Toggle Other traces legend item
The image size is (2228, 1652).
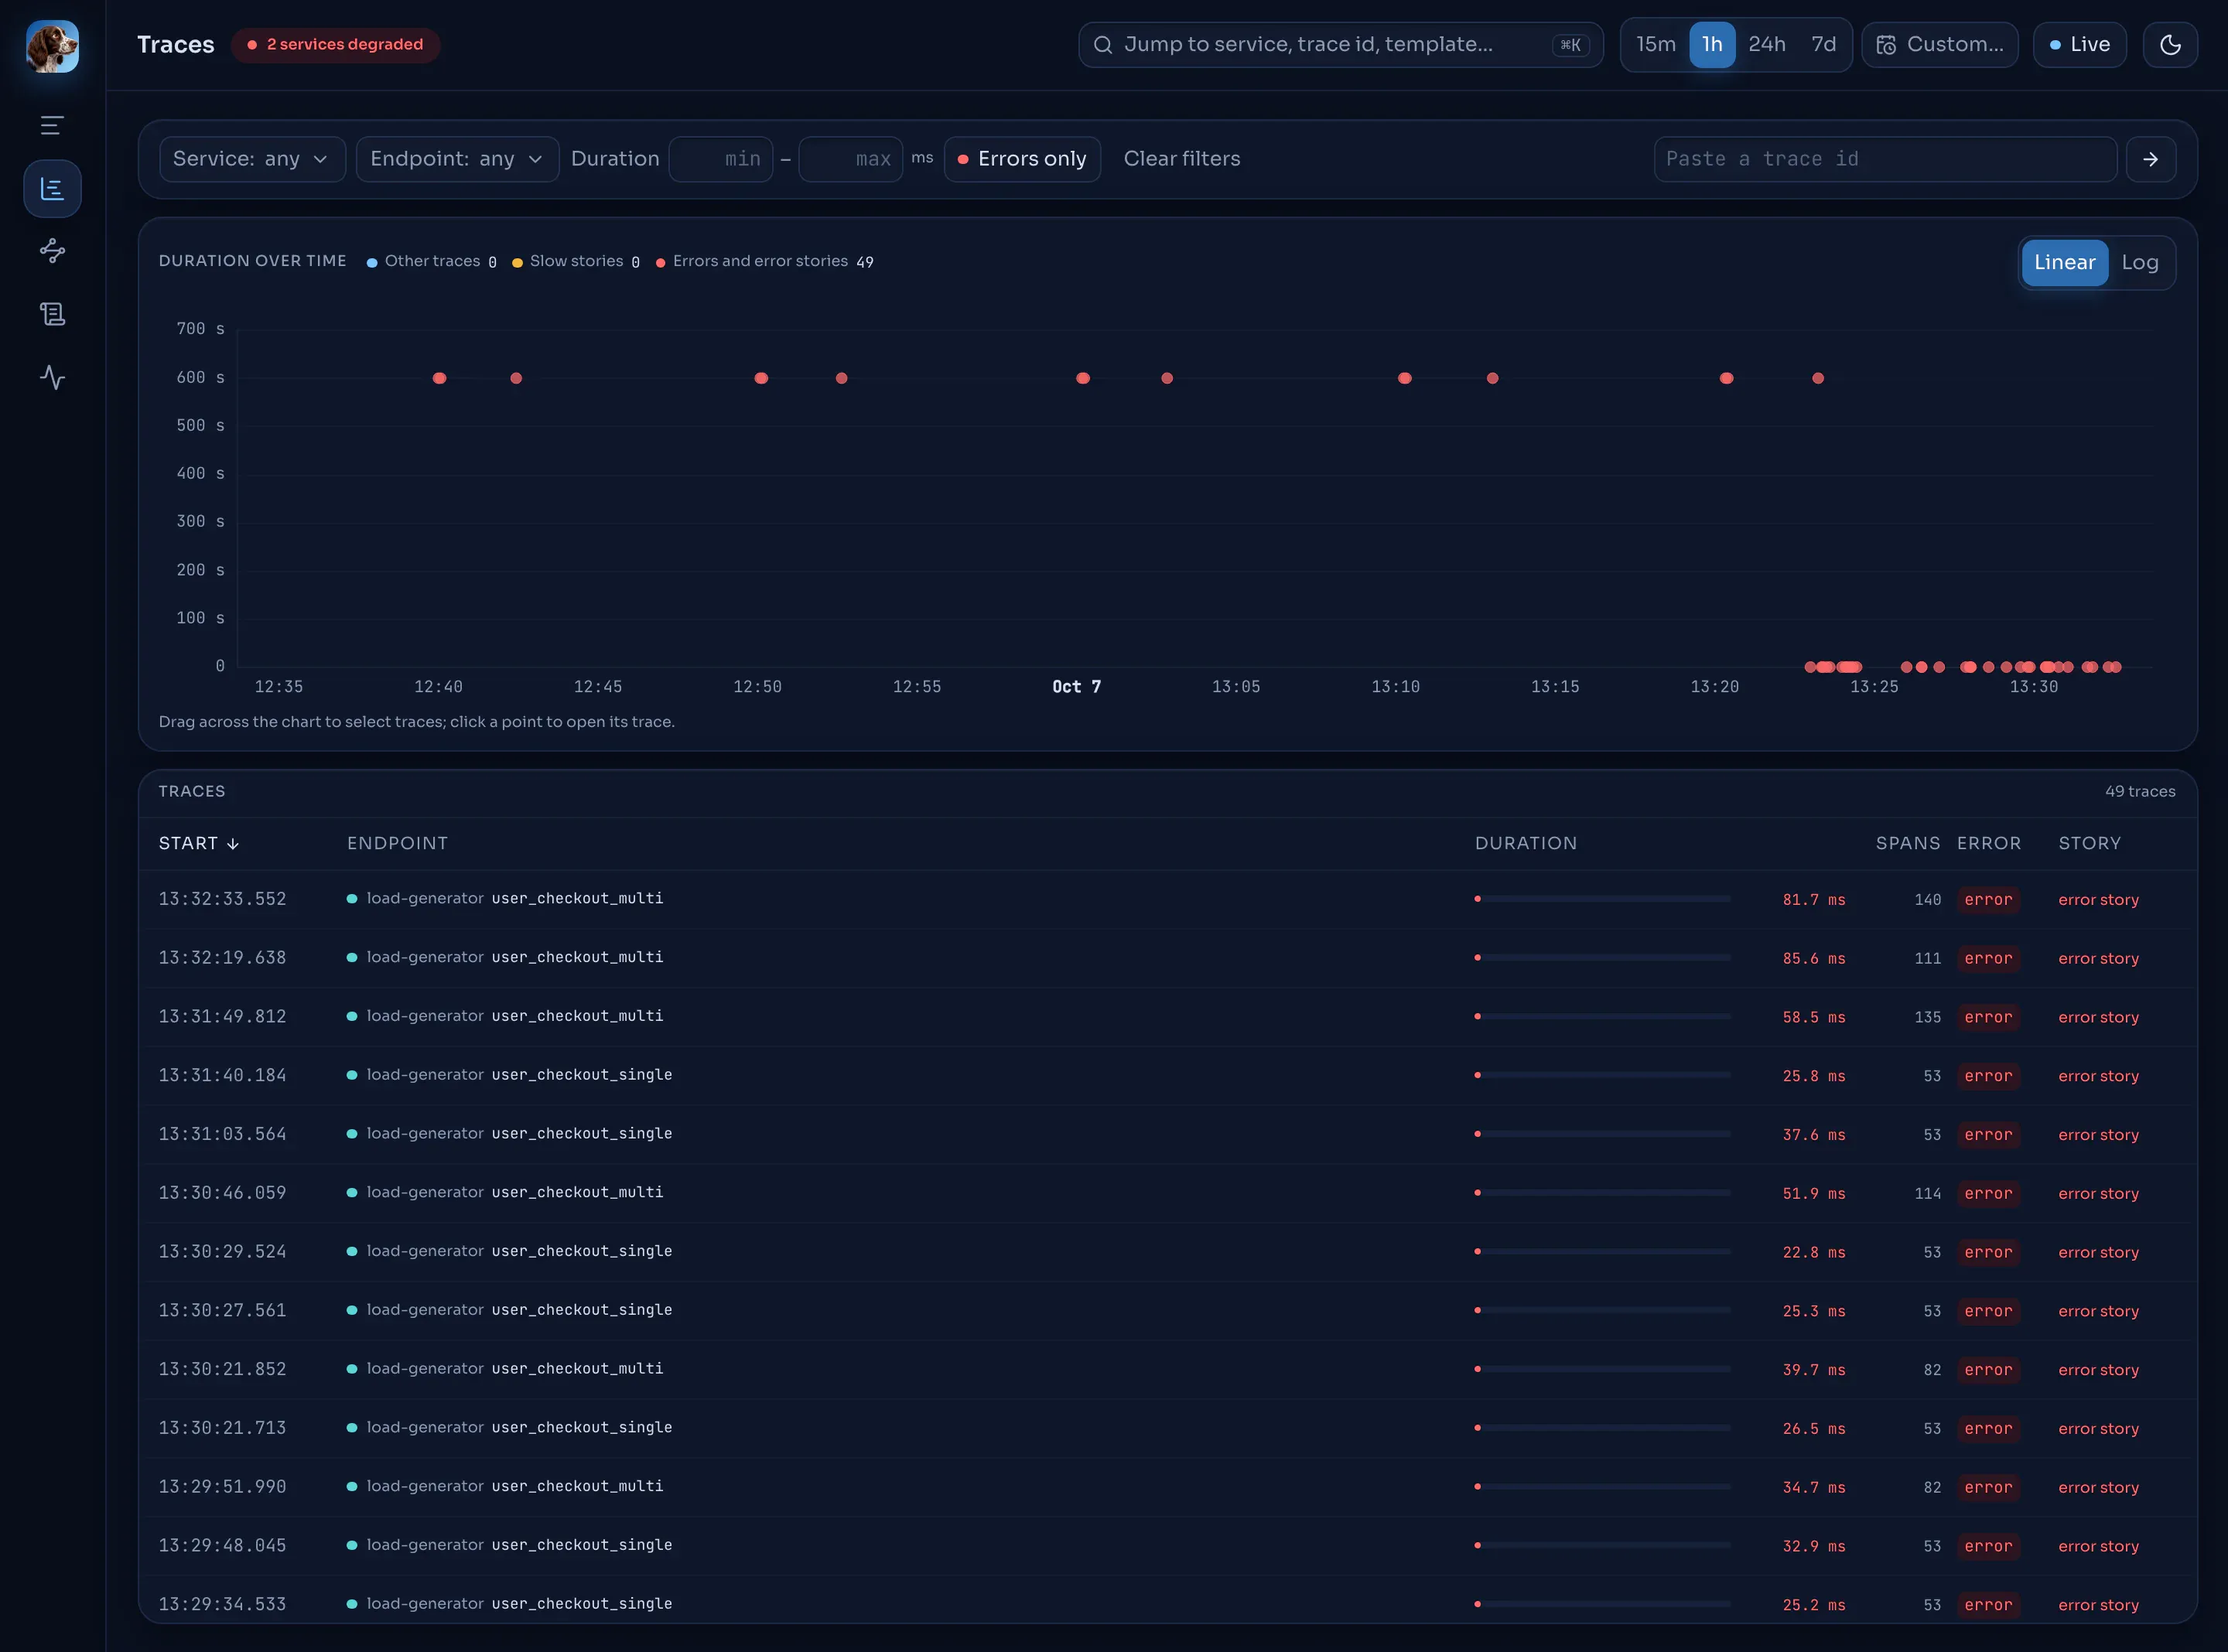pyautogui.click(x=432, y=262)
